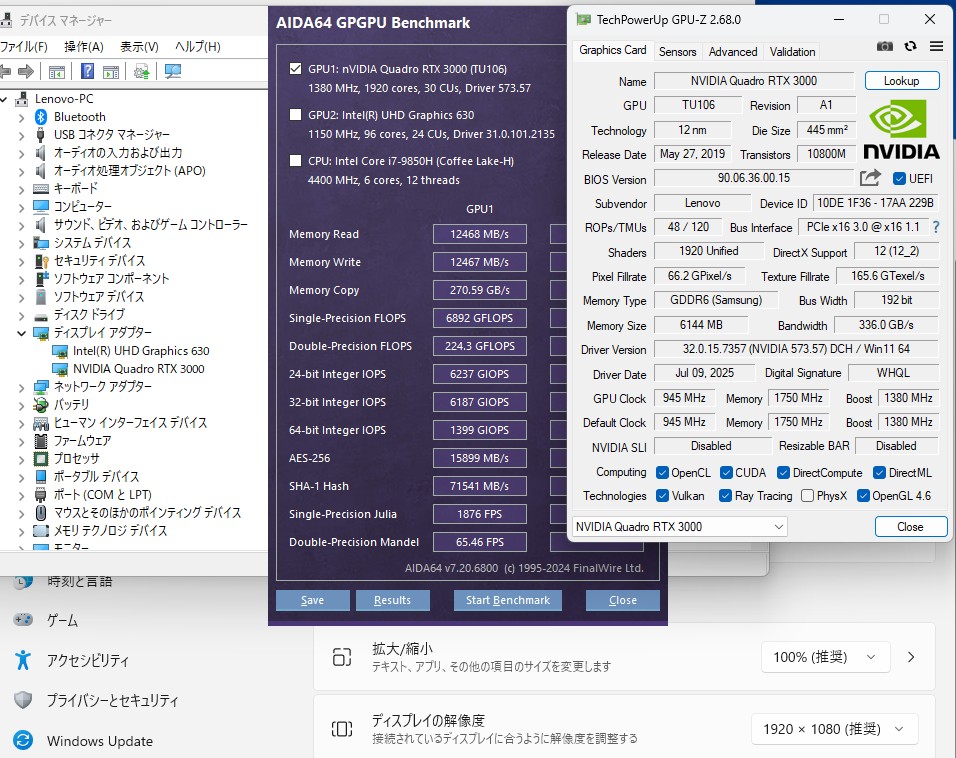
Task: Click the scale (拡大/縮小) icon
Action: pyautogui.click(x=342, y=657)
